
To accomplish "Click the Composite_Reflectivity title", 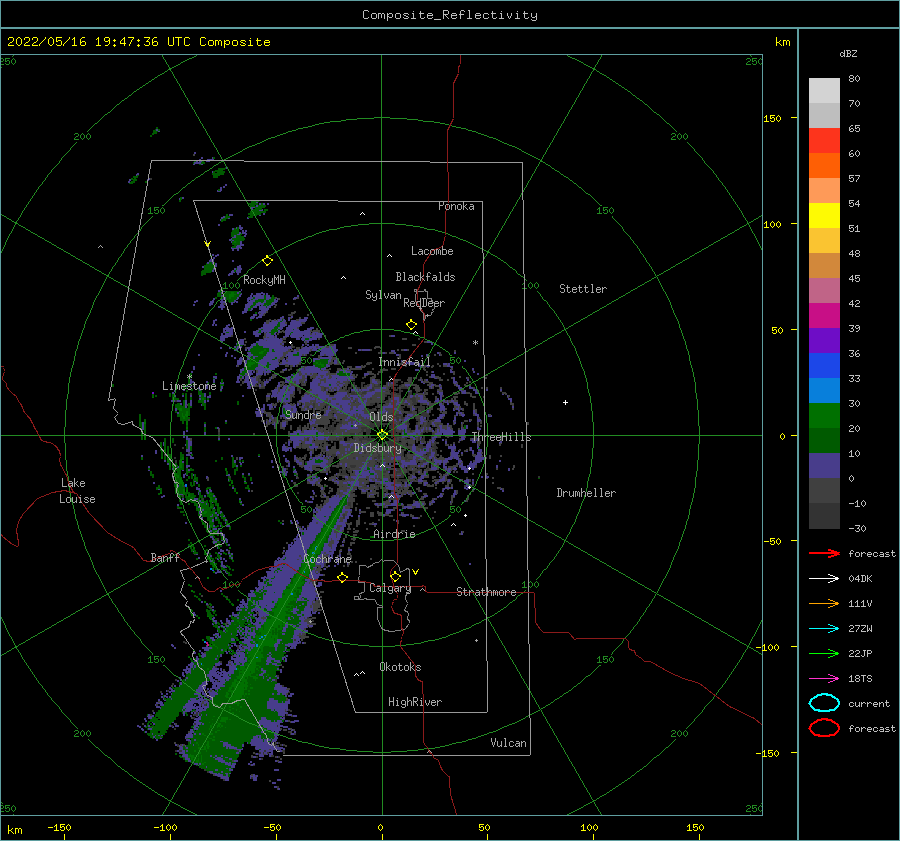I will 450,15.
